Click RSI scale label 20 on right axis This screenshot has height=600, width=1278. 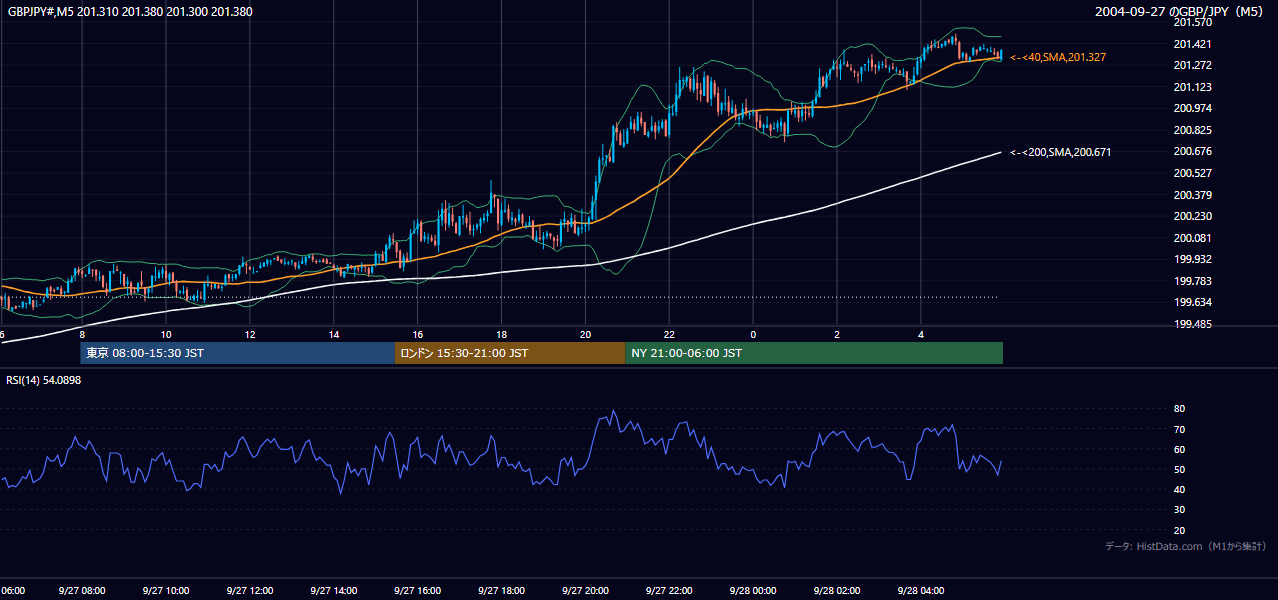click(1179, 530)
